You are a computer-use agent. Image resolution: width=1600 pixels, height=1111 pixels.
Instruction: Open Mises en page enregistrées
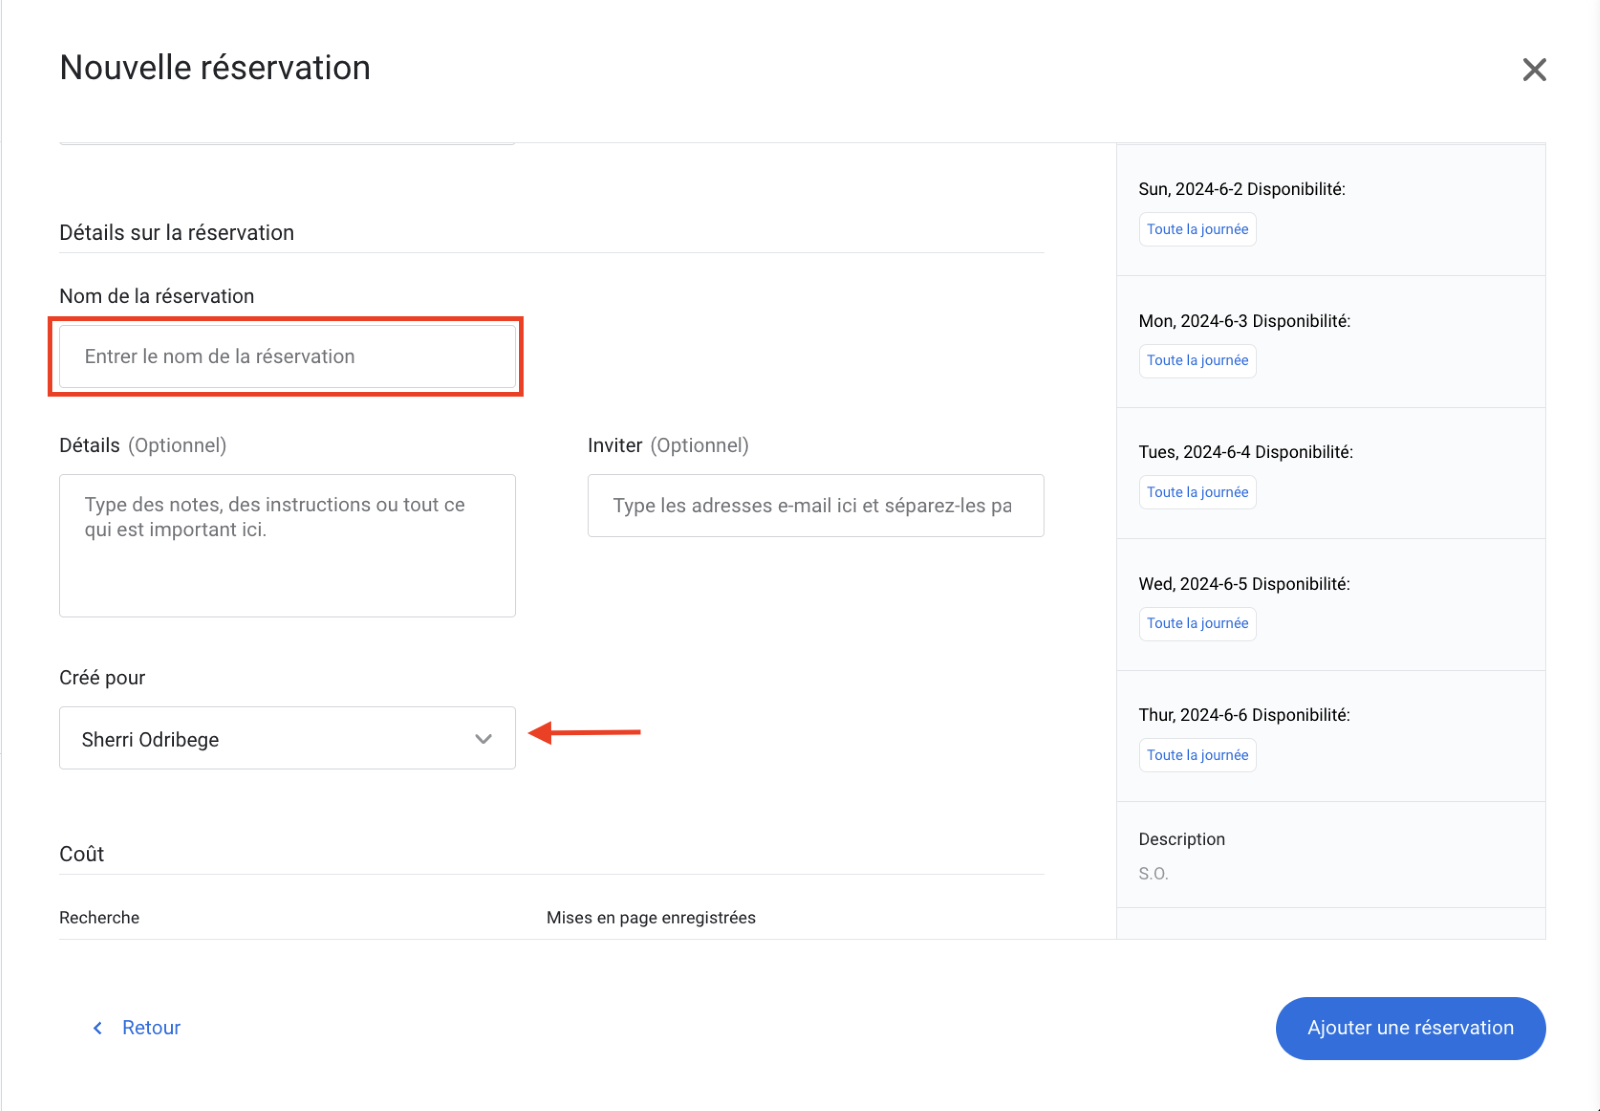click(x=651, y=918)
